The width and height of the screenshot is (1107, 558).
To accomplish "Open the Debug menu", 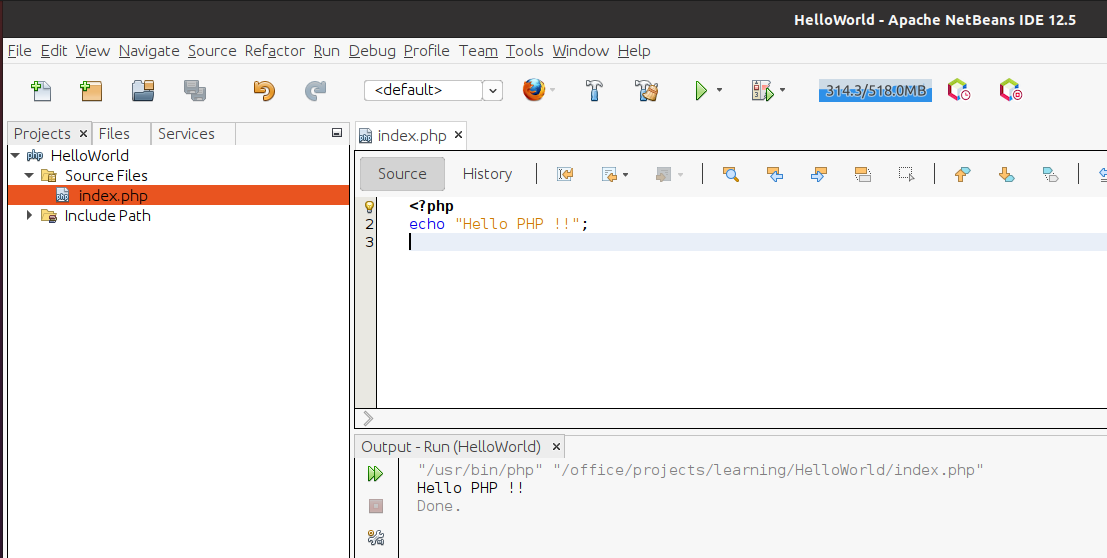I will (x=372, y=51).
